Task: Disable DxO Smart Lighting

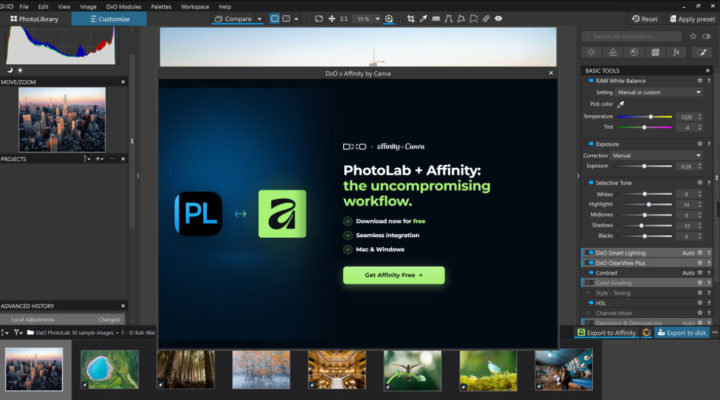Action: [591, 253]
